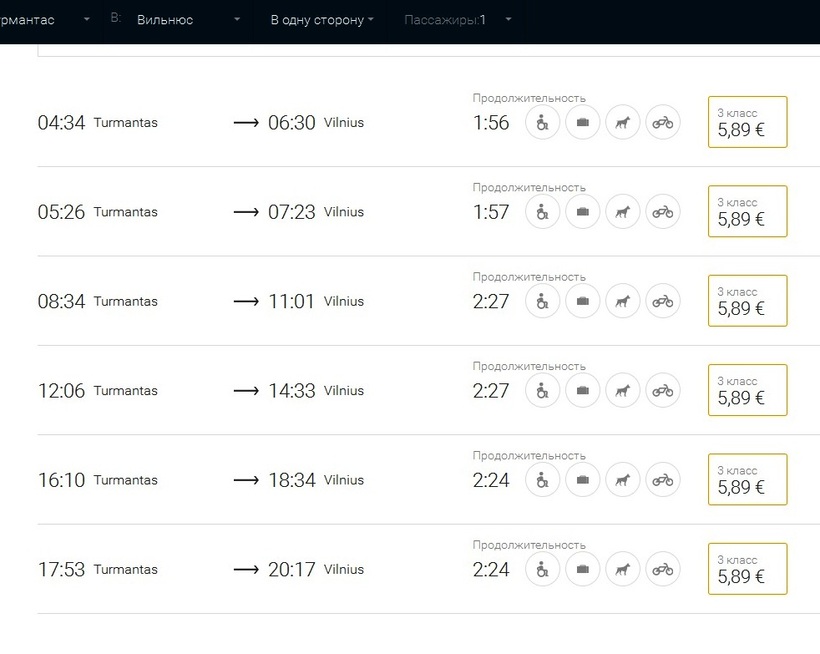The height and width of the screenshot is (654, 820).
Task: Click bicycle icon on 17:53 train row
Action: click(662, 569)
